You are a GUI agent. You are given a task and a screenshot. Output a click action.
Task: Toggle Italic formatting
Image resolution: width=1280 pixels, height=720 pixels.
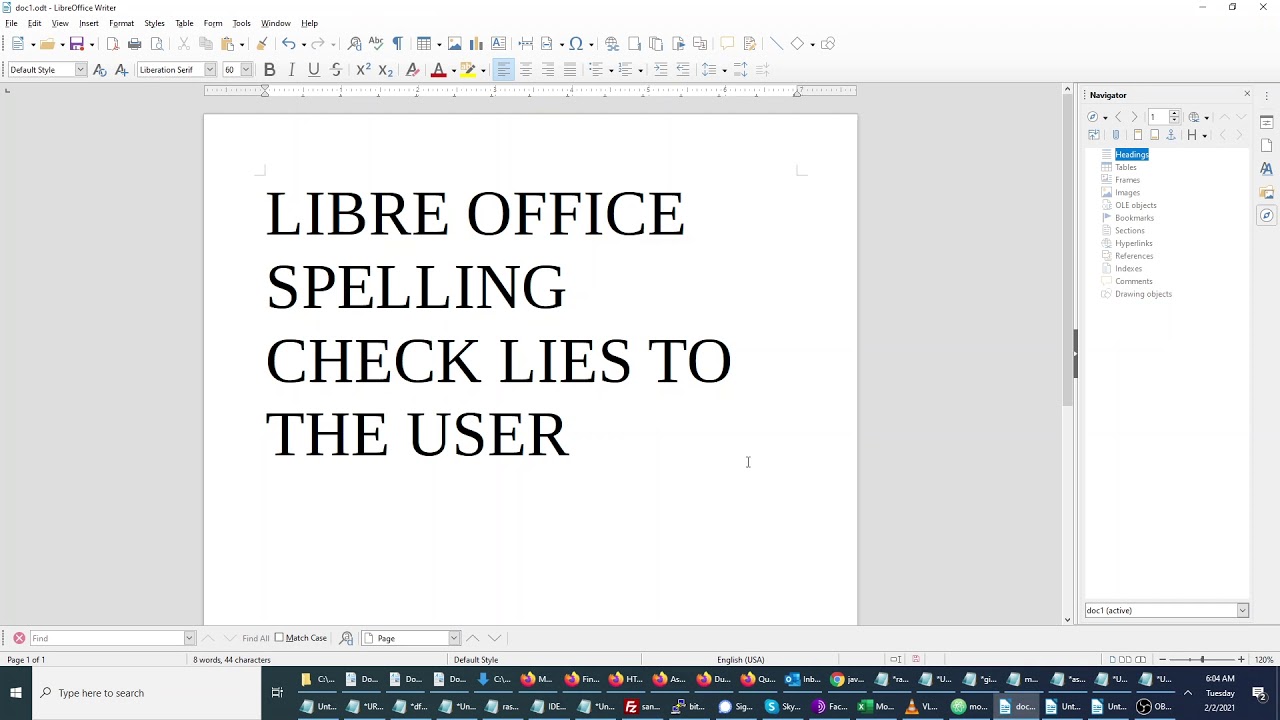291,70
